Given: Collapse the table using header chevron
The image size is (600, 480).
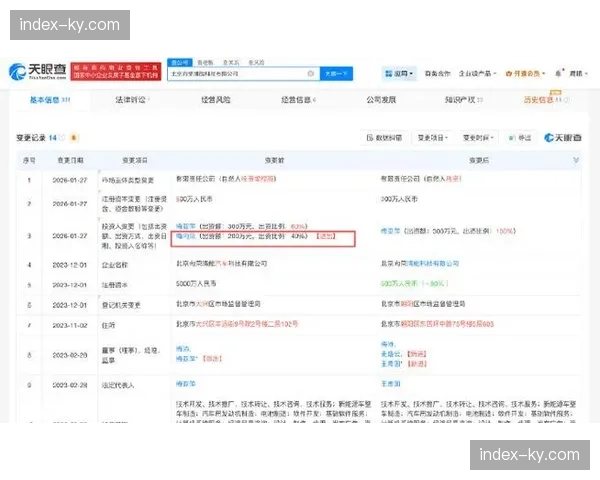Looking at the screenshot, I should point(576,160).
